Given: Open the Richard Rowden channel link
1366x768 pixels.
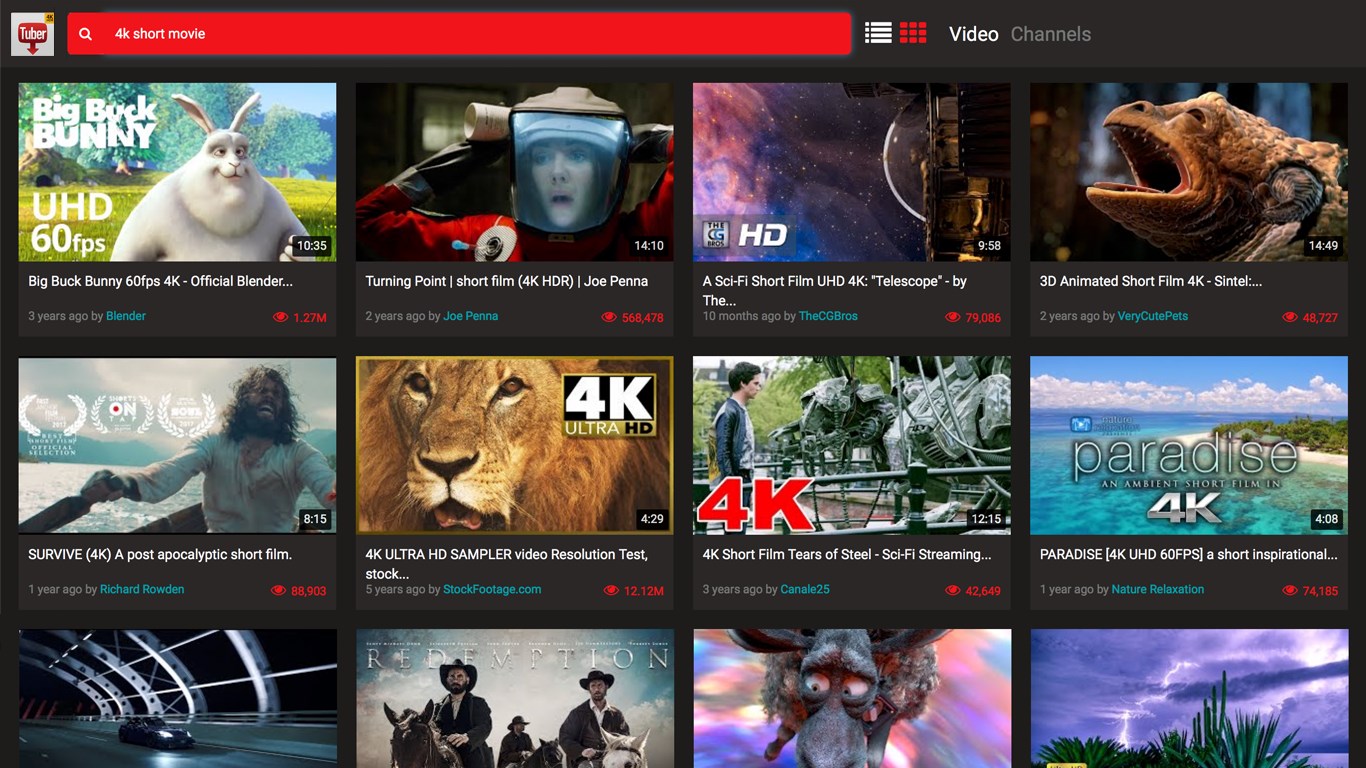Looking at the screenshot, I should [x=142, y=589].
